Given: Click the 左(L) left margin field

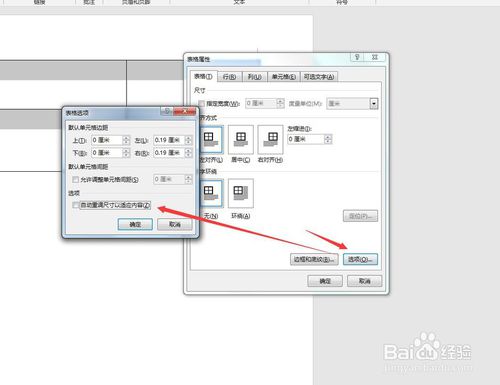Looking at the screenshot, I should coord(169,140).
